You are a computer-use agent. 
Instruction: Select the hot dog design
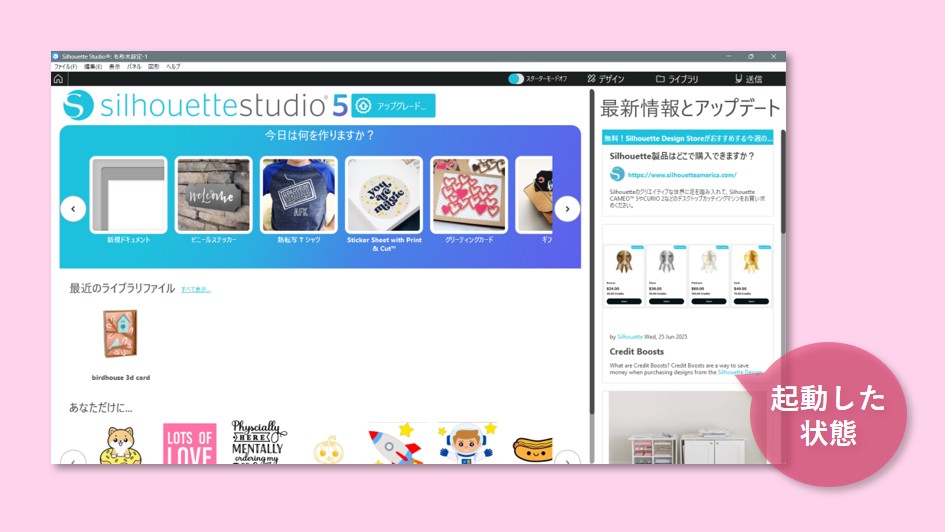pos(533,449)
